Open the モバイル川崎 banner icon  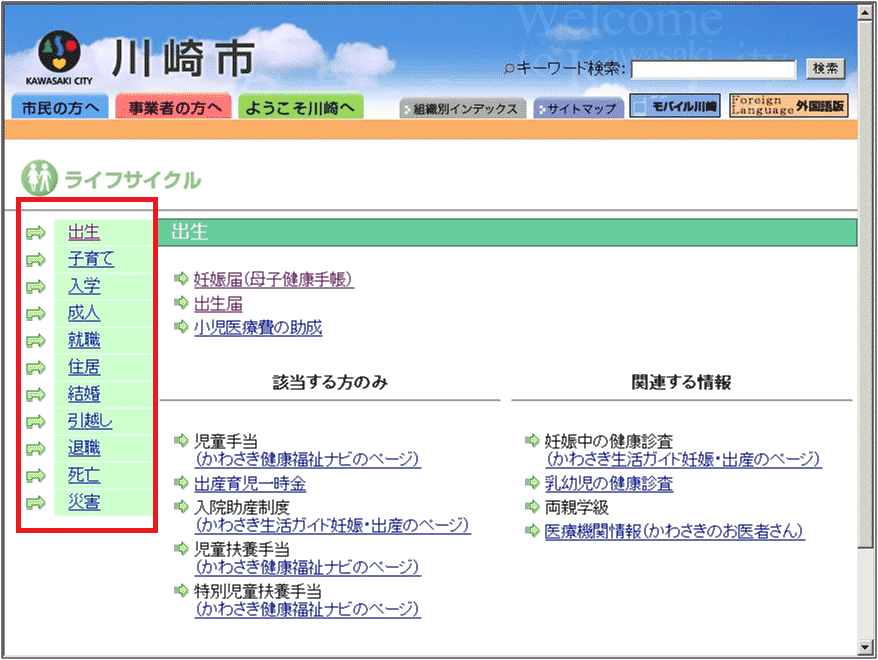pyautogui.click(x=675, y=107)
